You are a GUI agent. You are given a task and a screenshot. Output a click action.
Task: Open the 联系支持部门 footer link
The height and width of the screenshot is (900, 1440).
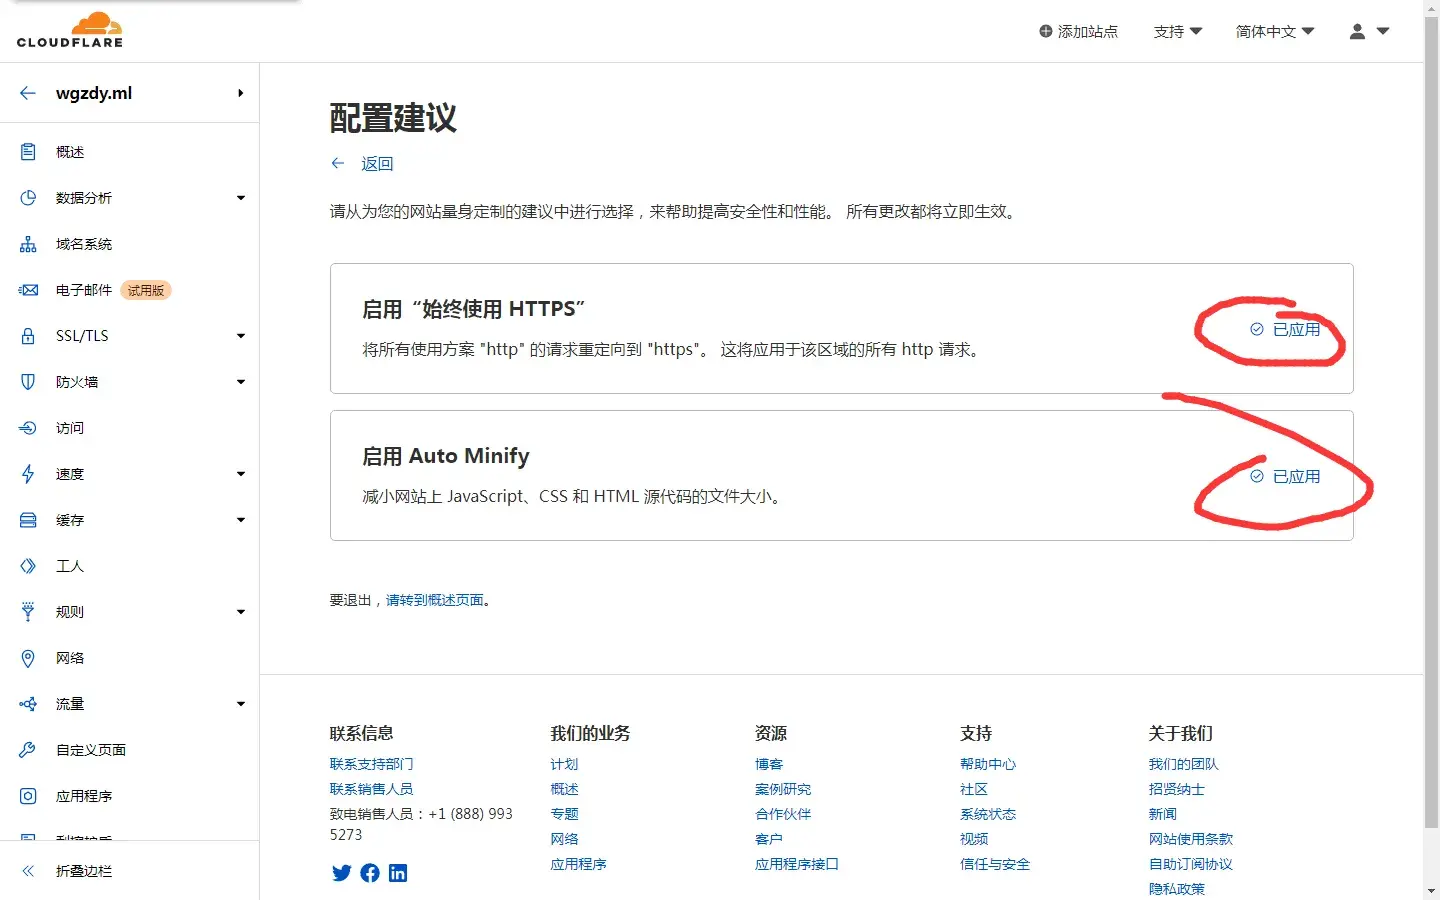click(x=371, y=764)
